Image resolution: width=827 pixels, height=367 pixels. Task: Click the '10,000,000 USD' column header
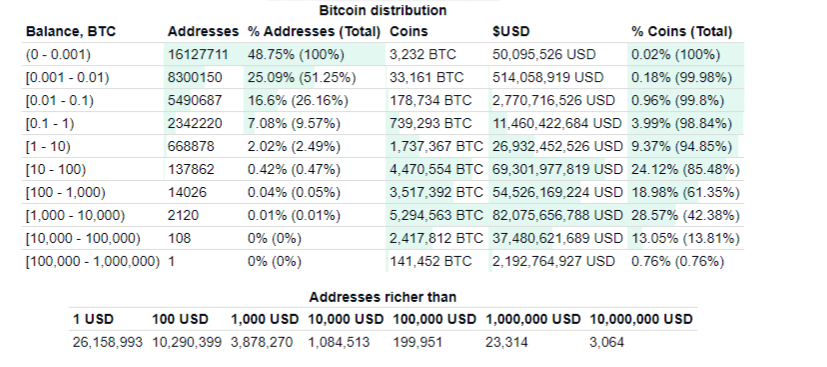tap(641, 319)
